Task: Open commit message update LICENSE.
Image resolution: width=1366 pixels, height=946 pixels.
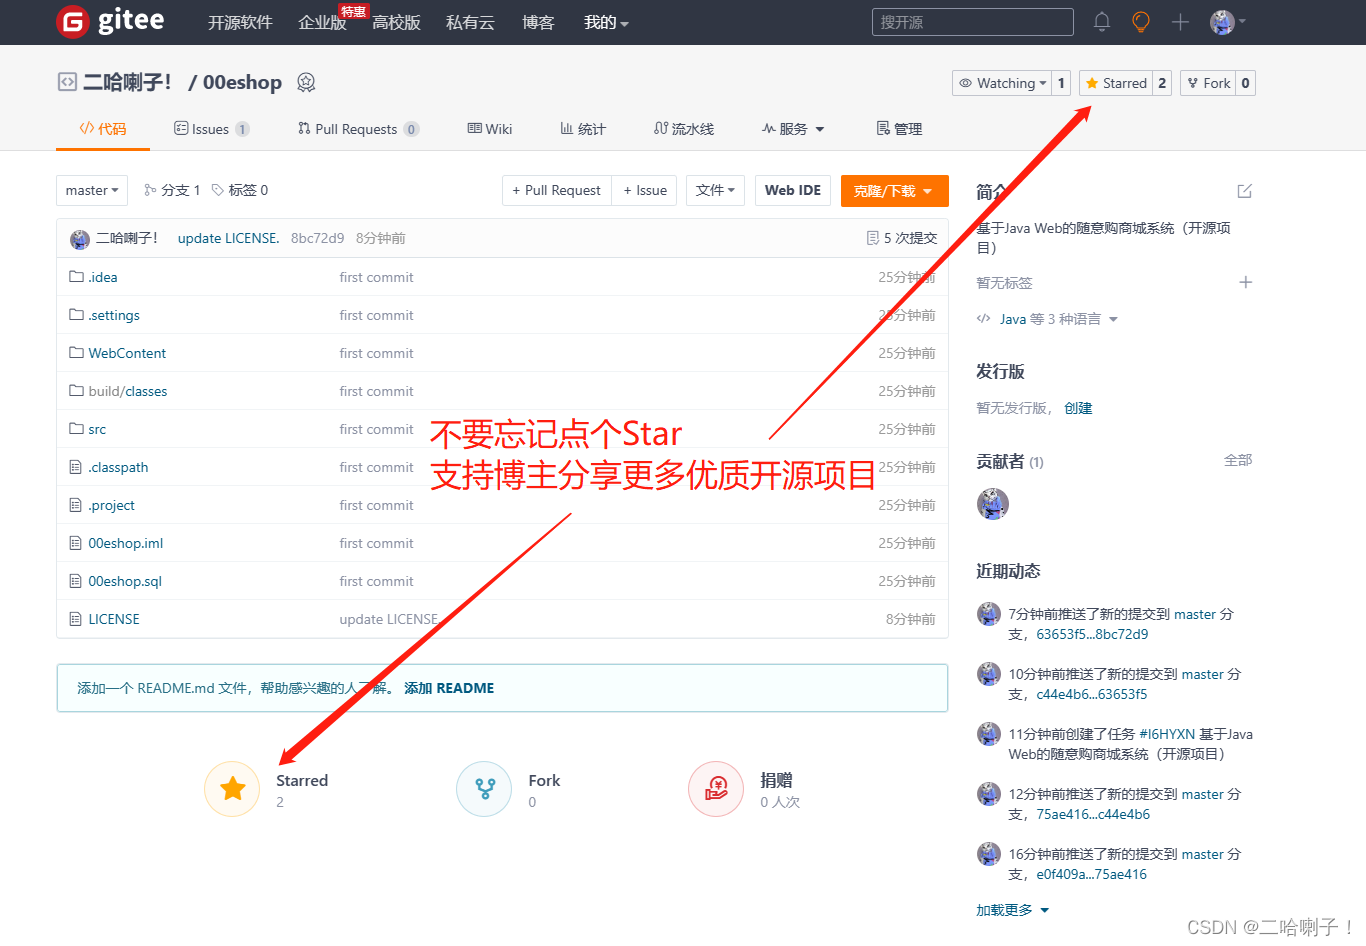Action: 228,238
